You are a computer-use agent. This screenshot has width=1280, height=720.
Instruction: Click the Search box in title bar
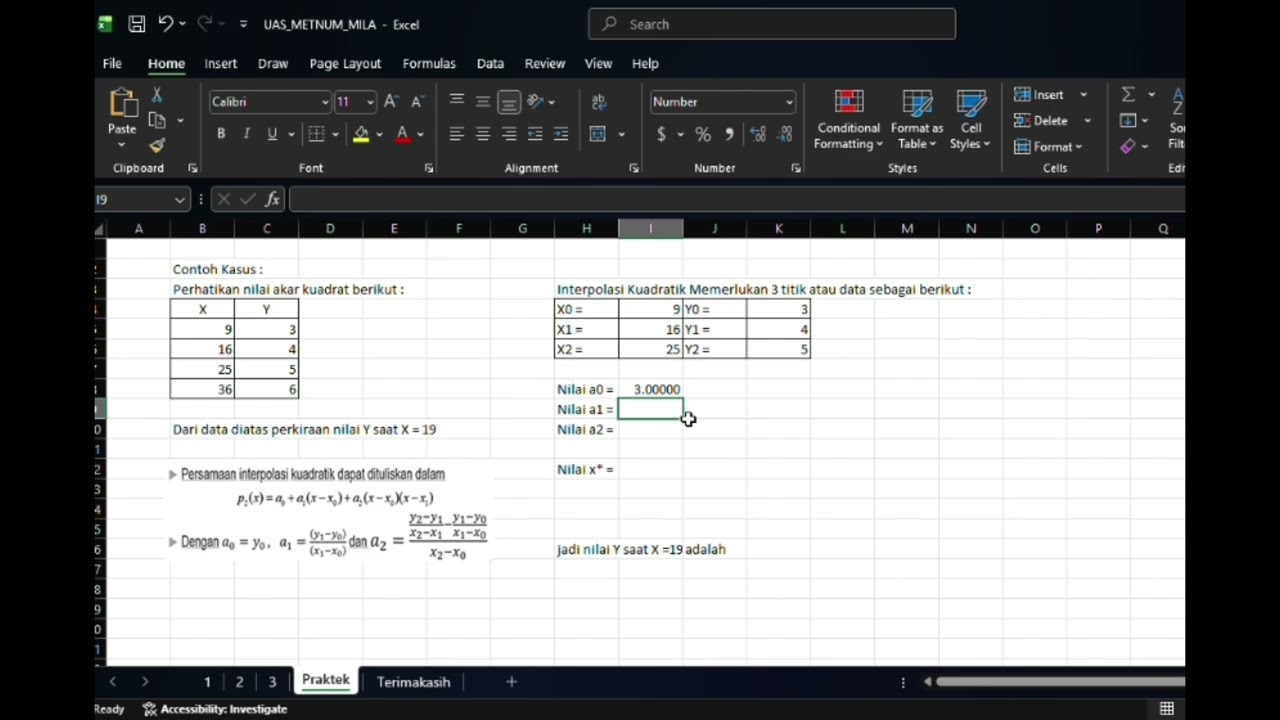coord(772,24)
